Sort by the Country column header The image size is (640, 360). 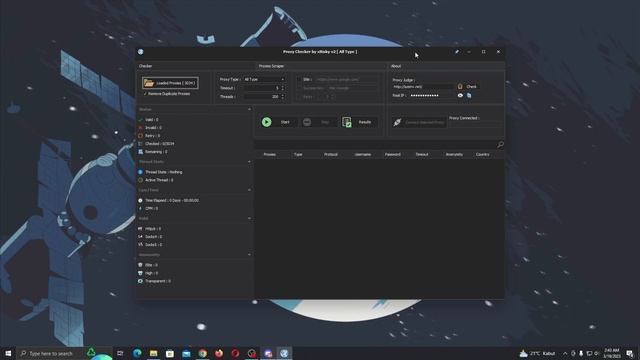482,155
